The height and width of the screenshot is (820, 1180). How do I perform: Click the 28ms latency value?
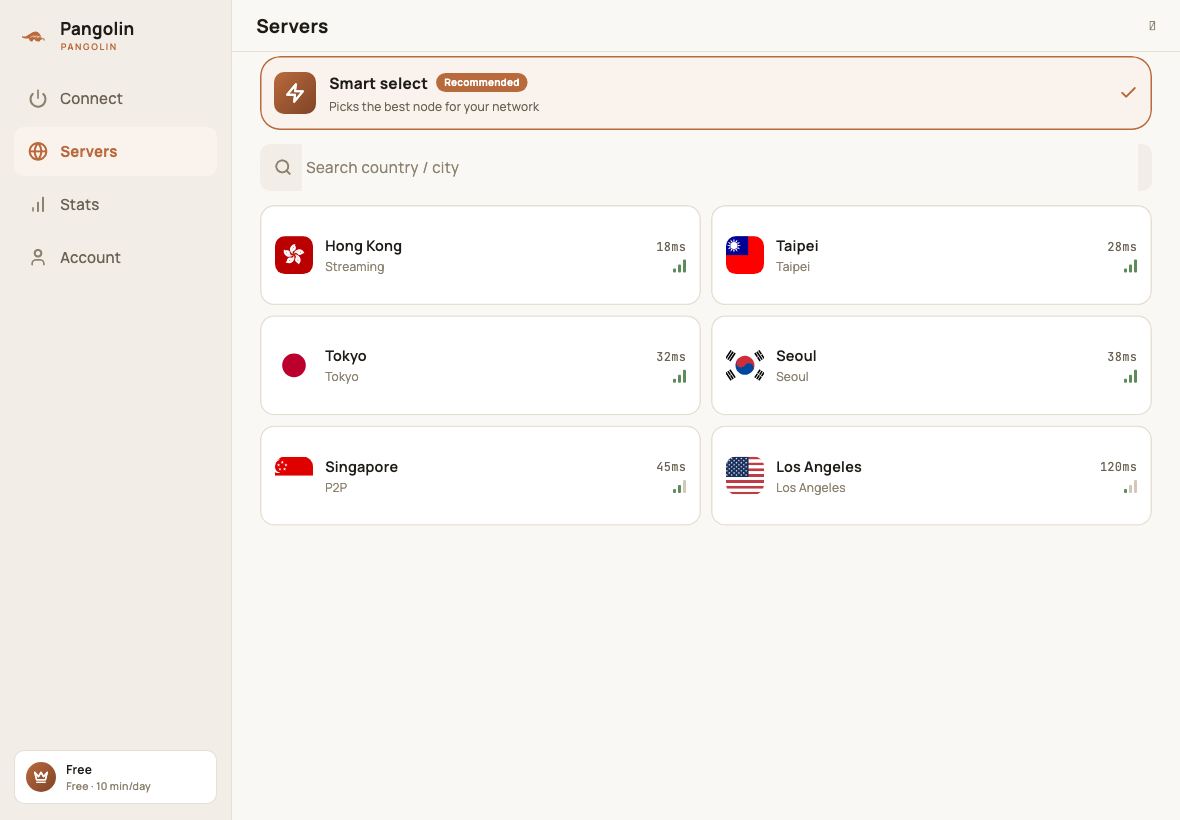point(1121,247)
